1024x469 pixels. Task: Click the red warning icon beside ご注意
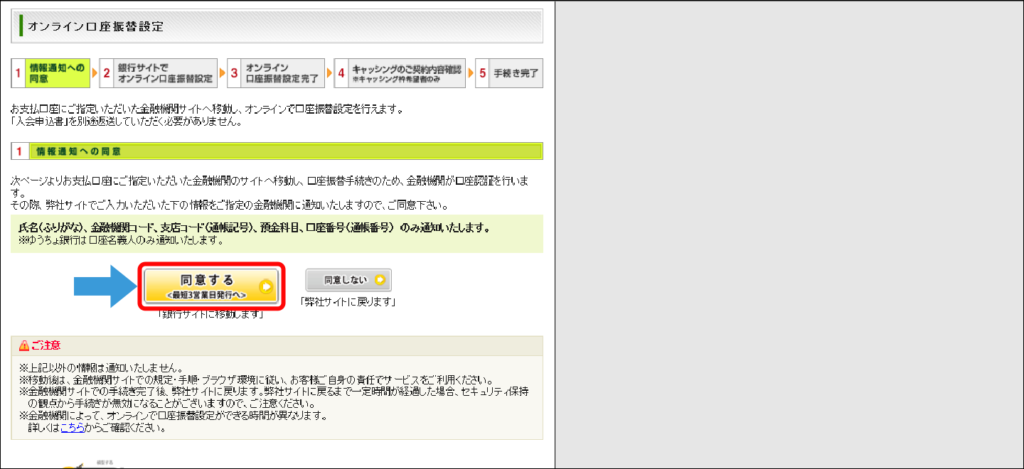point(24,345)
